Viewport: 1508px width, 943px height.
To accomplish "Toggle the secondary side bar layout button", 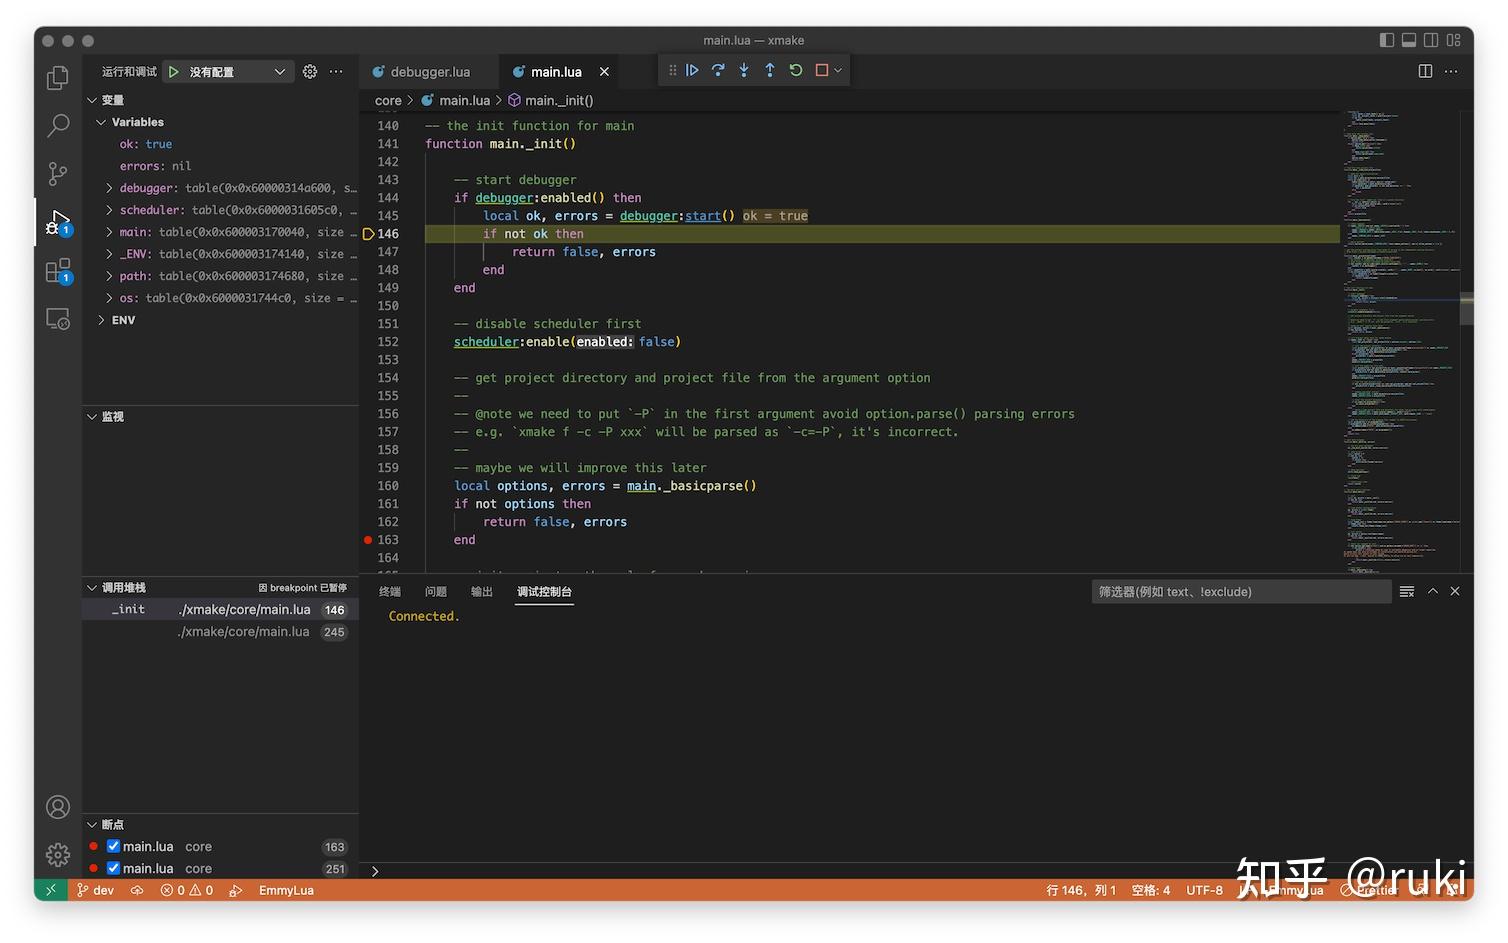I will [x=1431, y=40].
